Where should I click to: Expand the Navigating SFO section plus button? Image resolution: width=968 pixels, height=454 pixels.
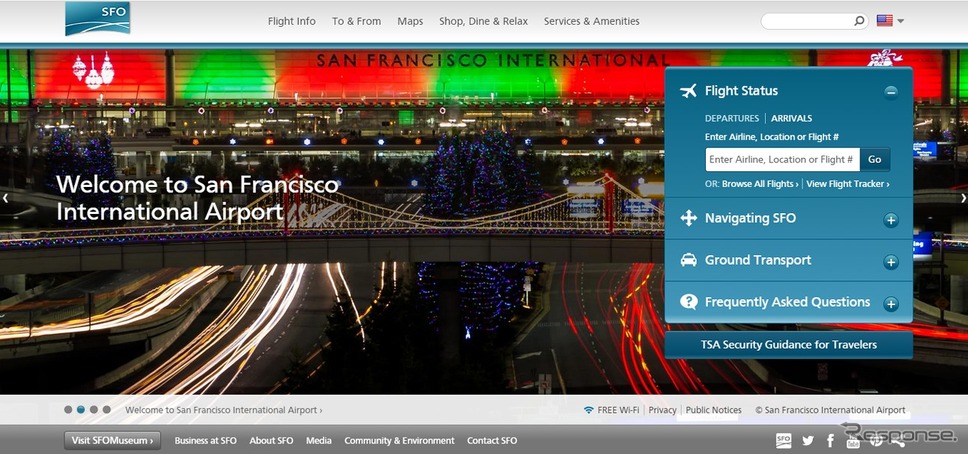coord(890,221)
